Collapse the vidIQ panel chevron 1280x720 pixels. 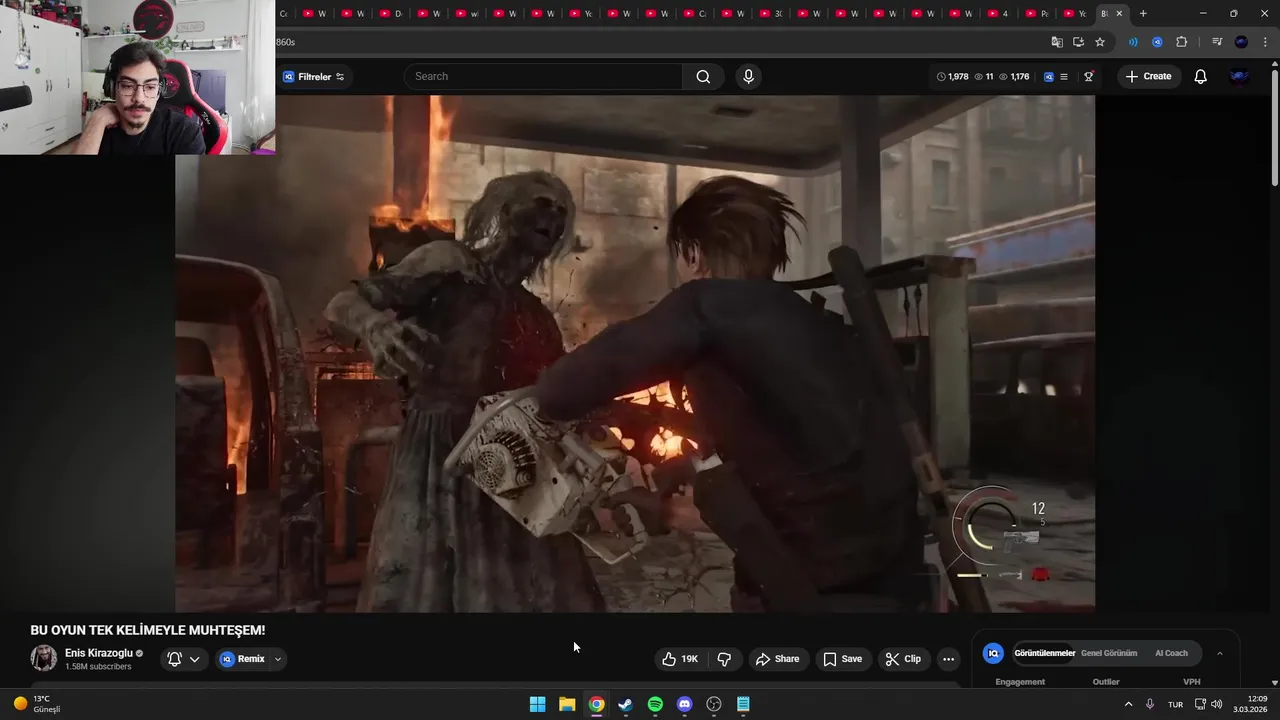[1219, 653]
